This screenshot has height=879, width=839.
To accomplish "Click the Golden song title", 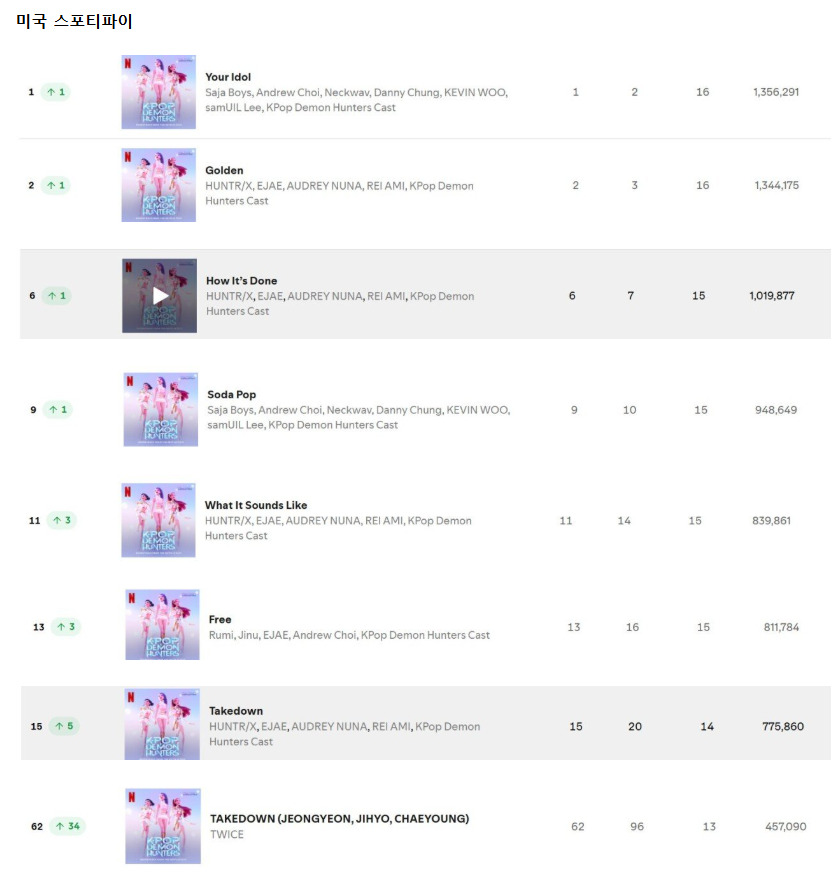I will [x=224, y=171].
